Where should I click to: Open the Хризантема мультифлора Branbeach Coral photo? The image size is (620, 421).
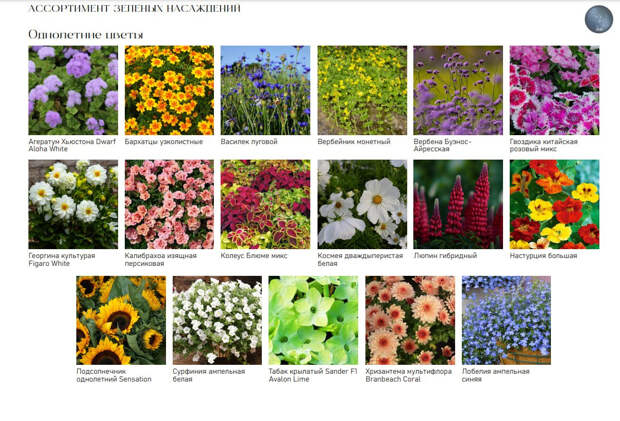(410, 320)
